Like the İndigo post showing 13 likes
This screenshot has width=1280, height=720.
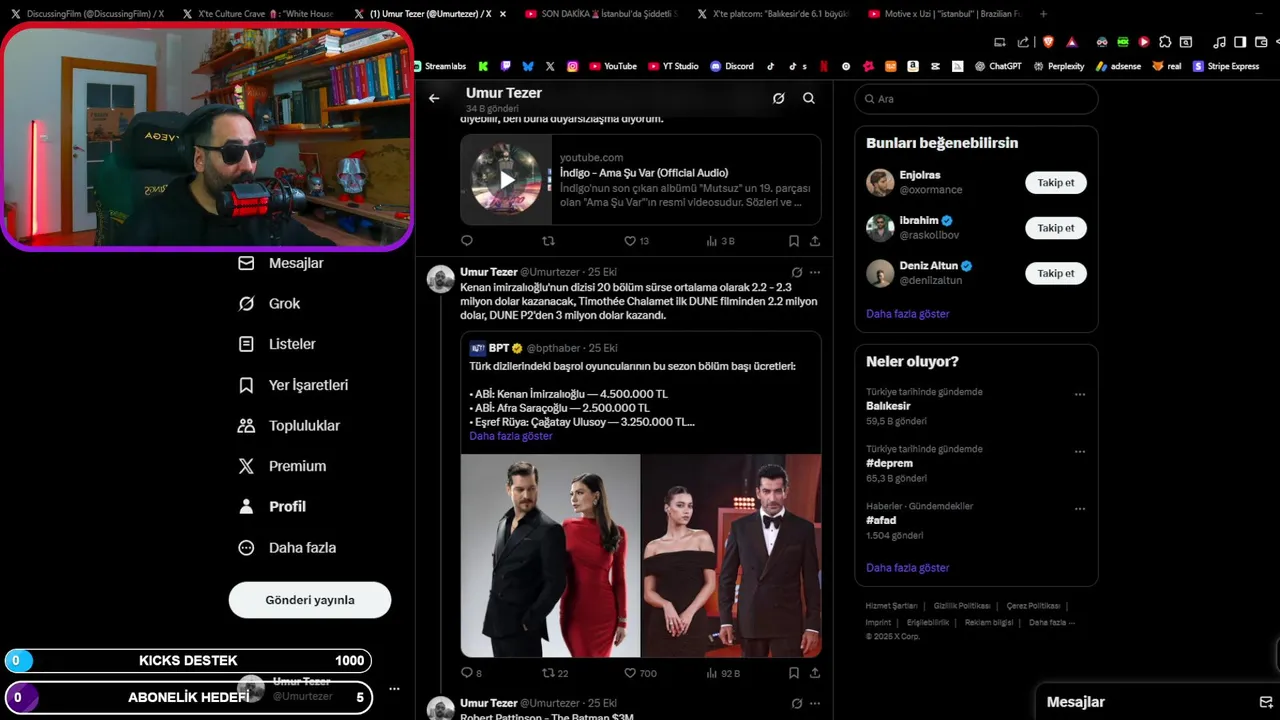coord(637,241)
